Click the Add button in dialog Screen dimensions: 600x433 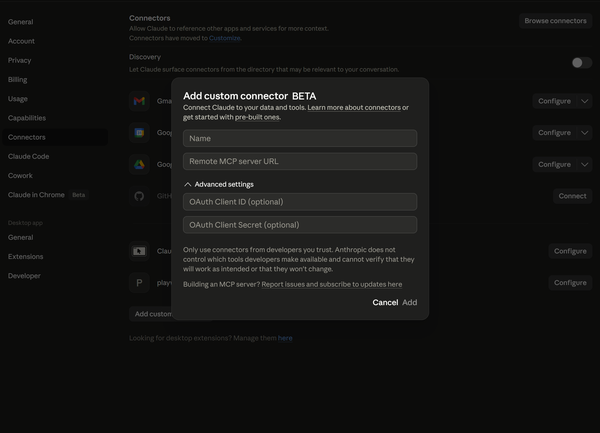[x=410, y=302]
